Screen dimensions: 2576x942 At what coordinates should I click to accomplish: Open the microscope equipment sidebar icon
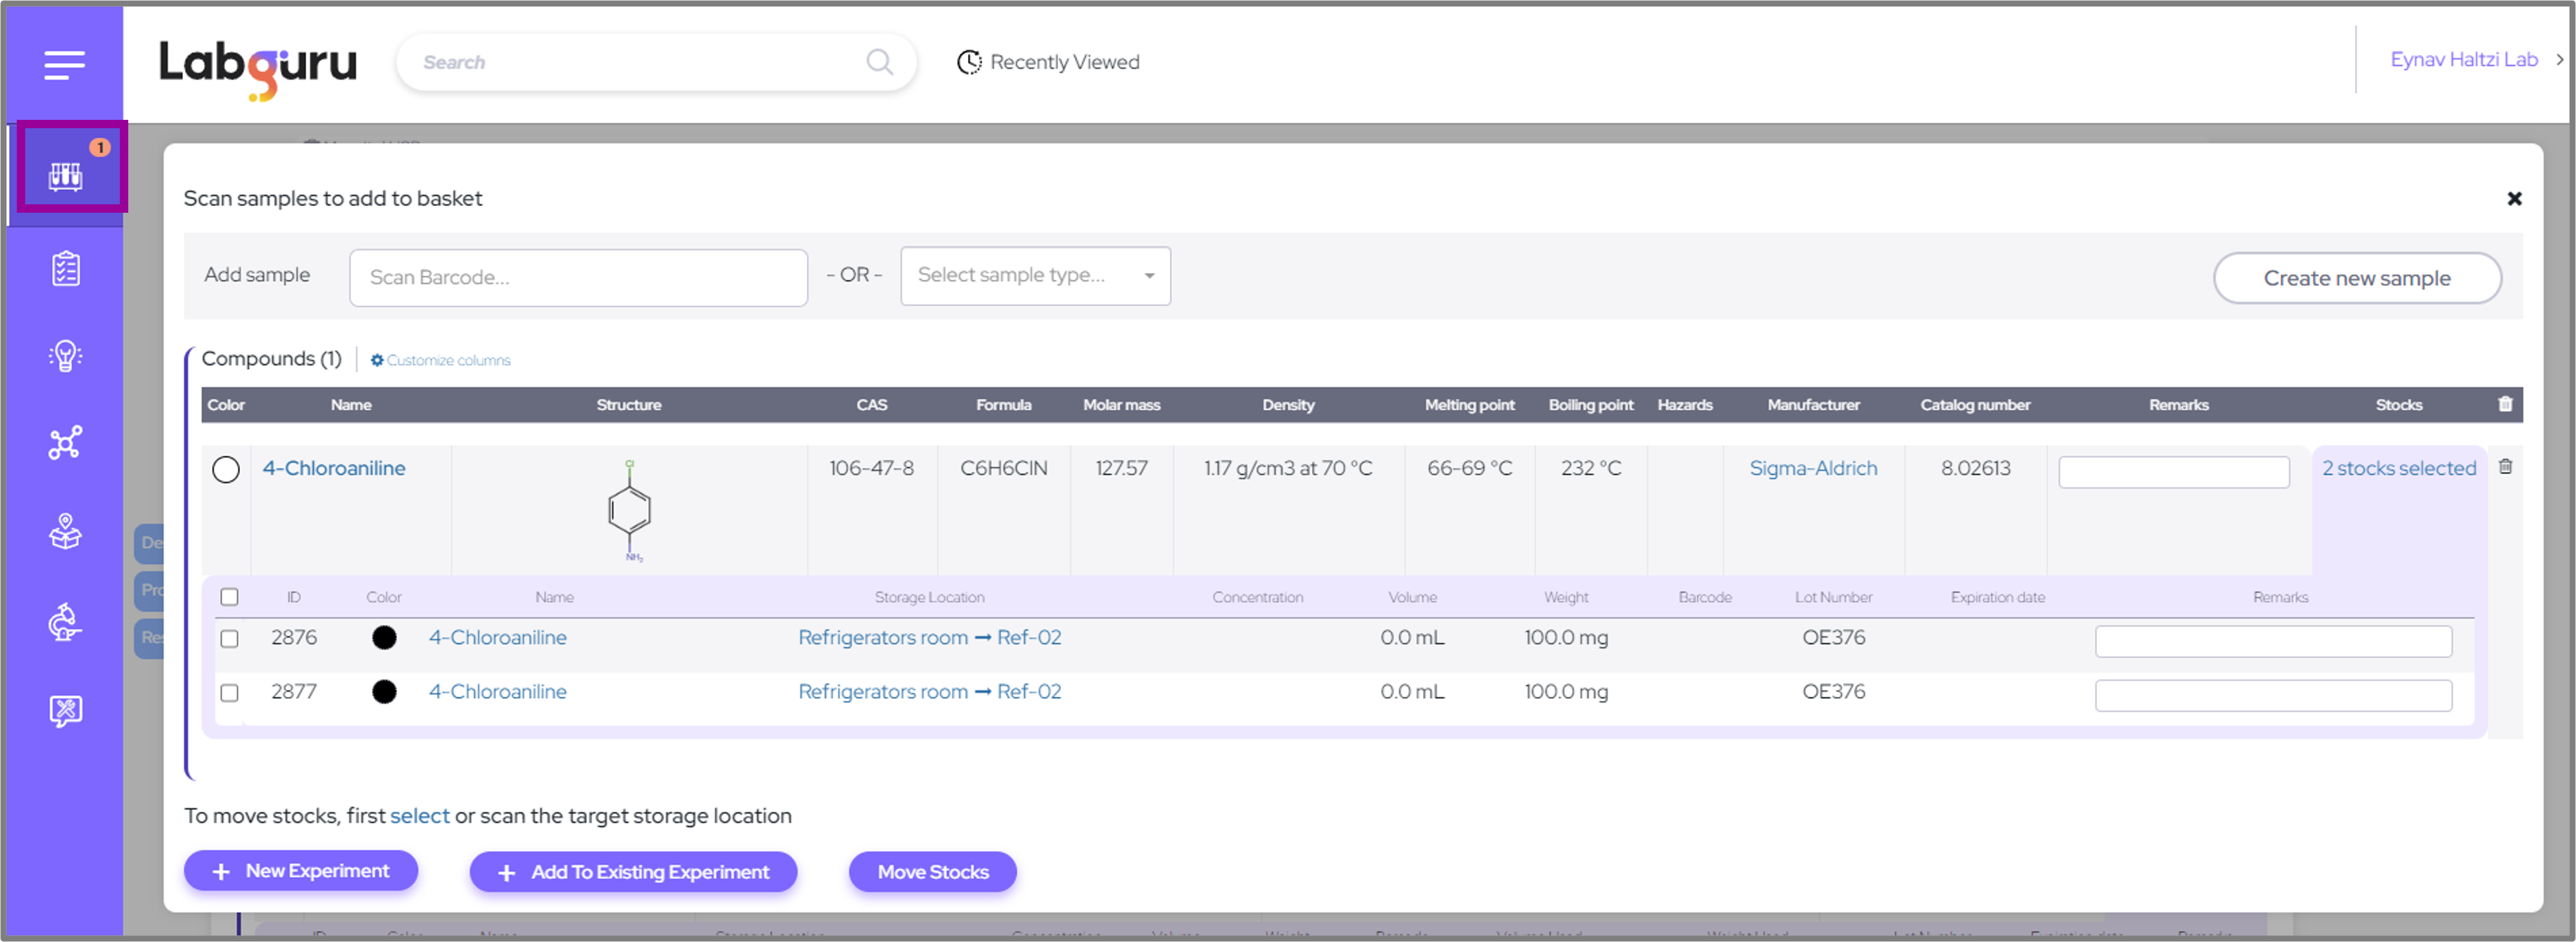pyautogui.click(x=66, y=621)
